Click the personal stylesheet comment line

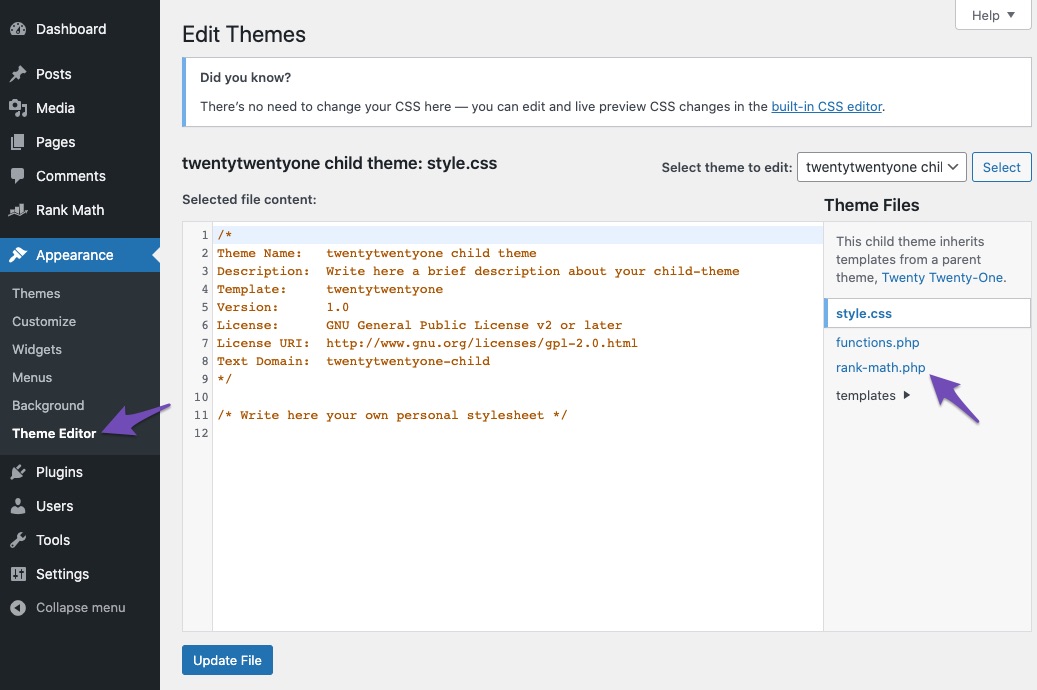pos(392,415)
